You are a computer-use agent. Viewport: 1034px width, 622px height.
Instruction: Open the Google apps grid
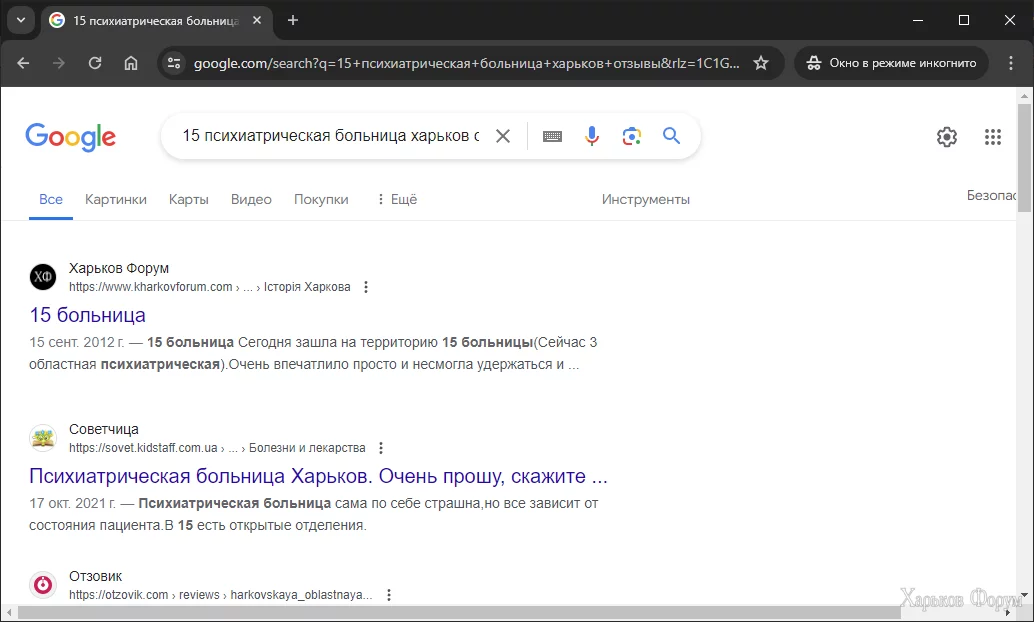(x=992, y=137)
